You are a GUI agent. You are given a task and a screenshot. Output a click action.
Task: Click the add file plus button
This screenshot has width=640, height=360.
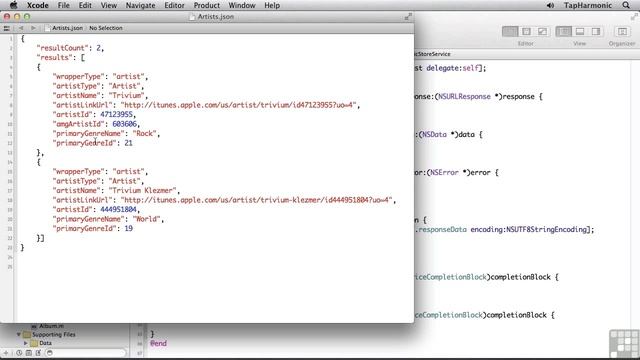click(x=6, y=353)
